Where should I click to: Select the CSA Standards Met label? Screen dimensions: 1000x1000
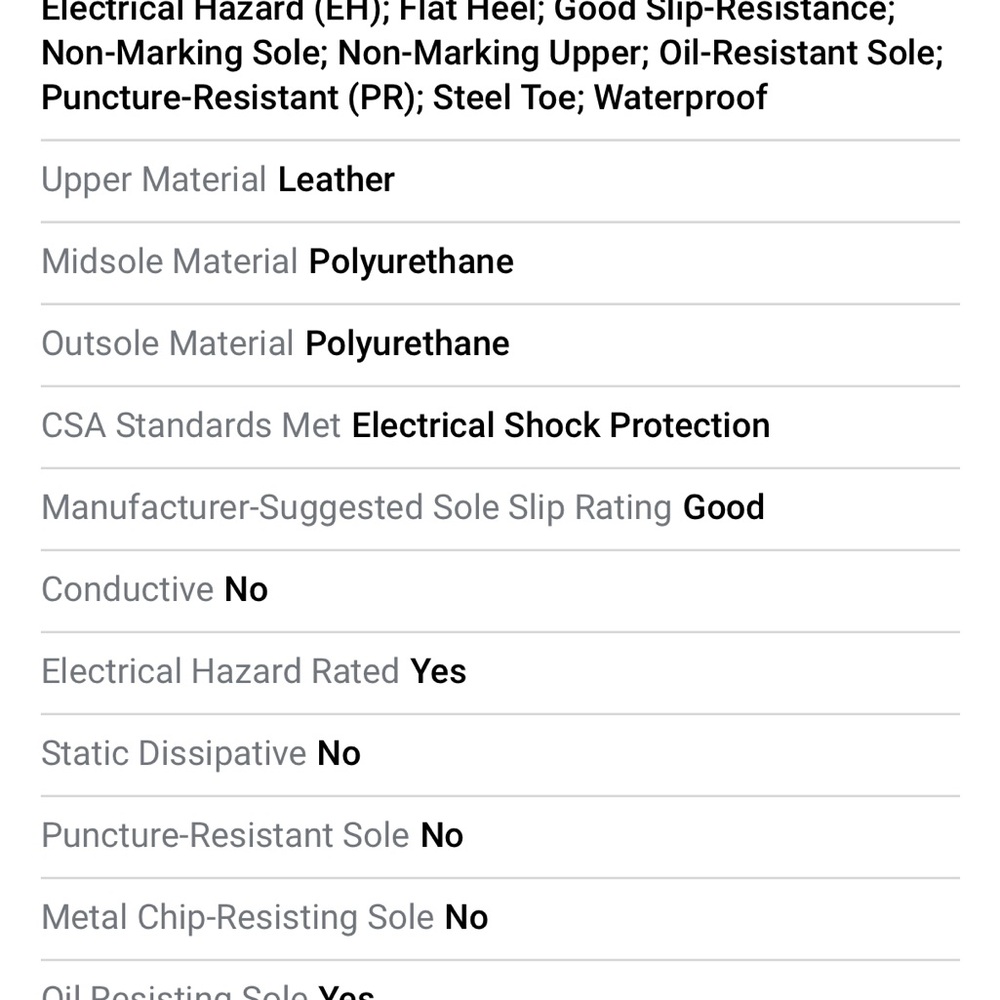click(191, 425)
